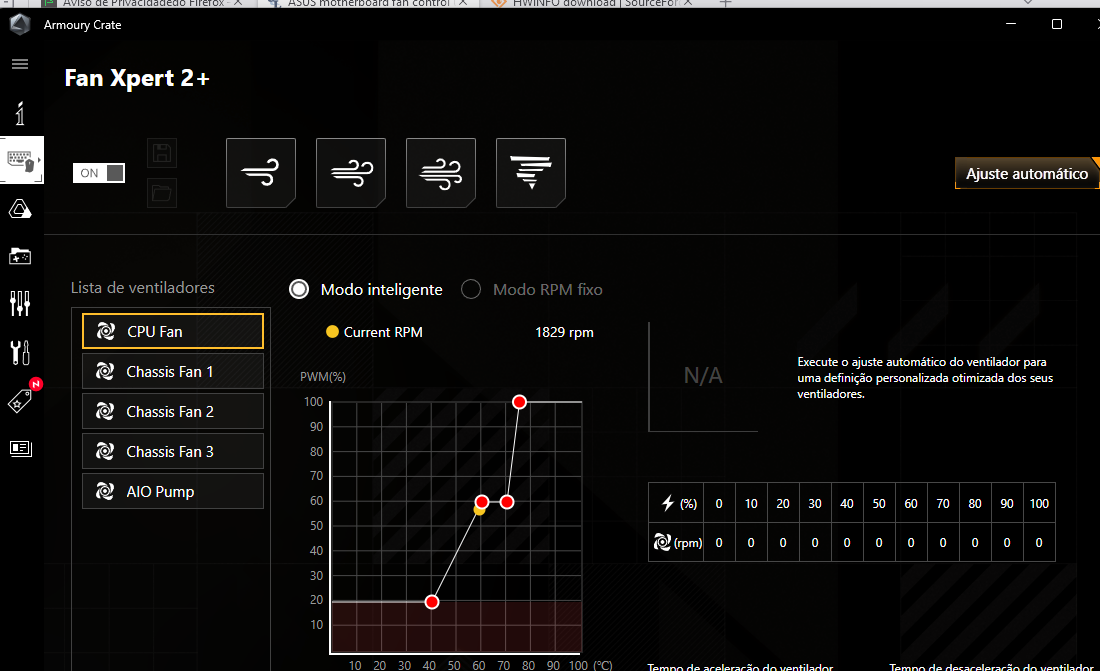
Task: Click the 100 percent power table cell
Action: pyautogui.click(x=1039, y=503)
